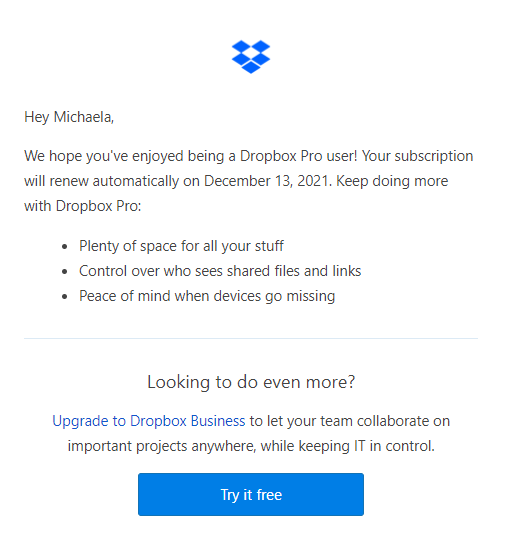
Task: Select the greeting text 'Hey Michaela,'
Action: (x=69, y=117)
